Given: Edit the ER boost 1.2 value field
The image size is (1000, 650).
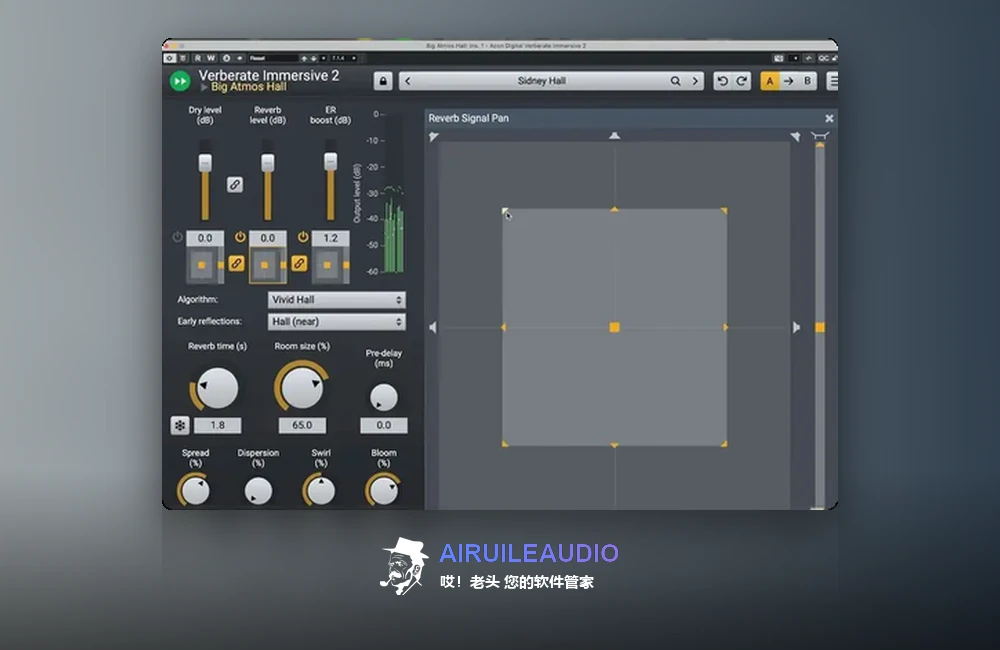Looking at the screenshot, I should (x=330, y=238).
